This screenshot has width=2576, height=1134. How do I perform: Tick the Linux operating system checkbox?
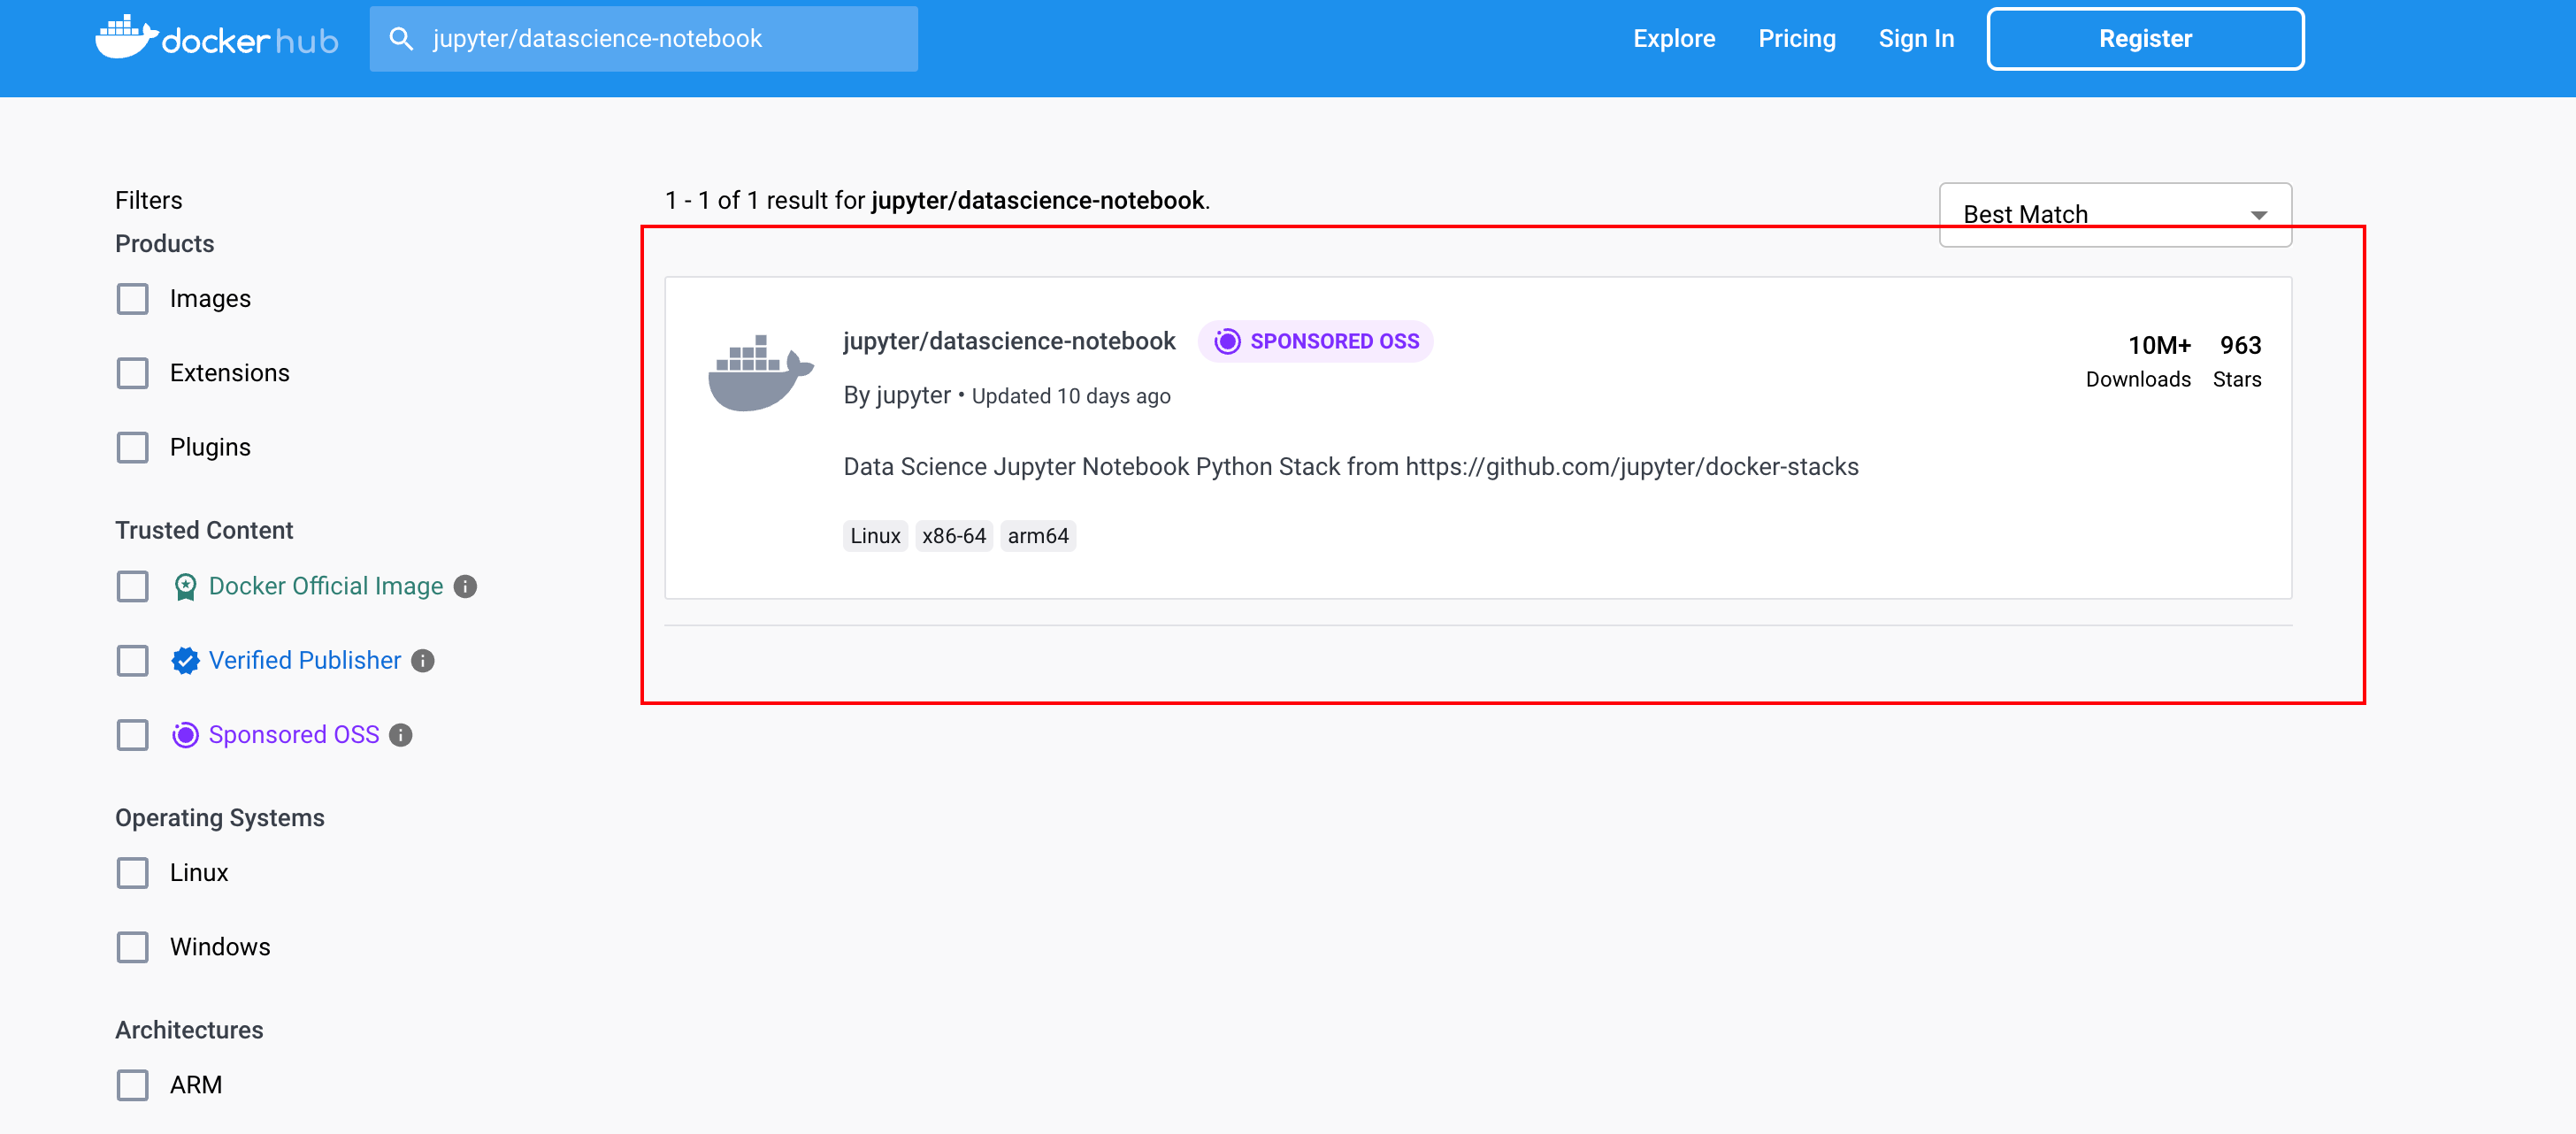133,873
